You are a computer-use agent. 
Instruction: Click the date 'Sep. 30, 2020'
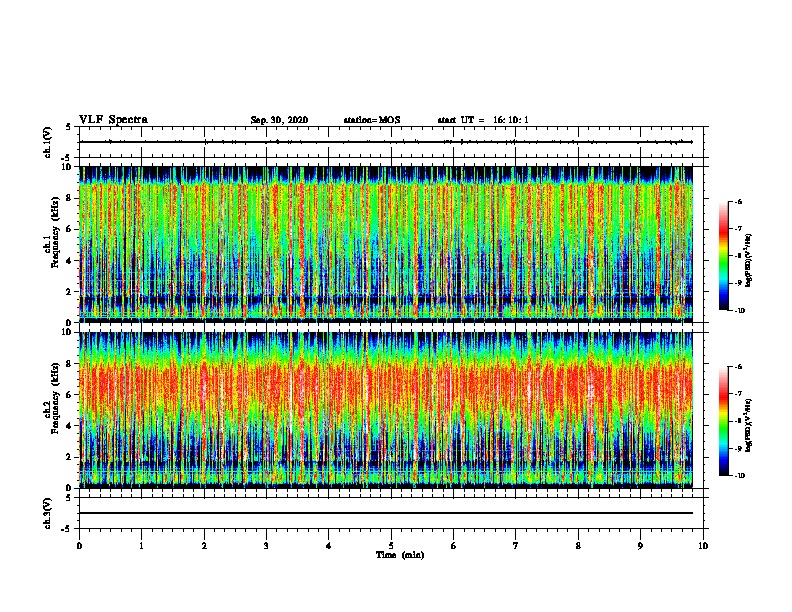click(x=279, y=120)
